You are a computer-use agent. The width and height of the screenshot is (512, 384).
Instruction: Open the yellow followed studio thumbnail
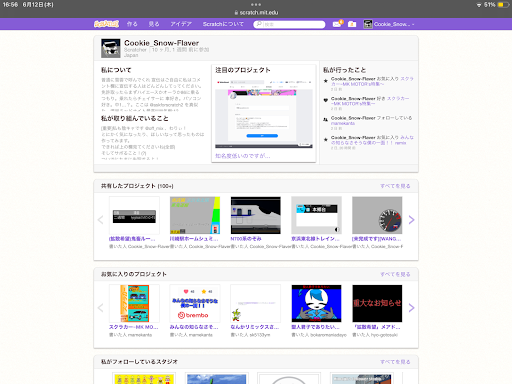144,379
